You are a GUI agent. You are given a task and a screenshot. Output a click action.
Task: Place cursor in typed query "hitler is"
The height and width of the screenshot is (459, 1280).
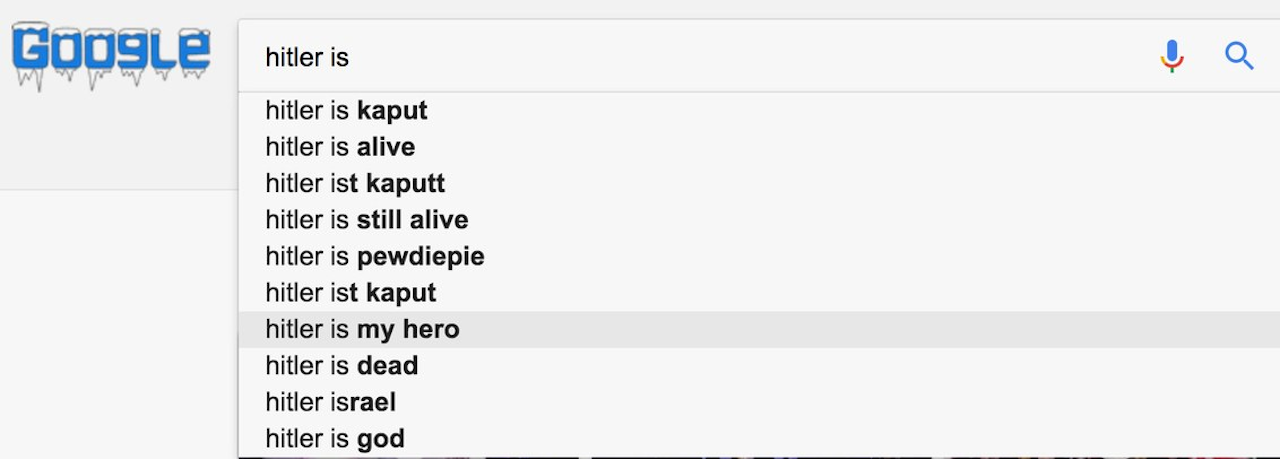307,57
